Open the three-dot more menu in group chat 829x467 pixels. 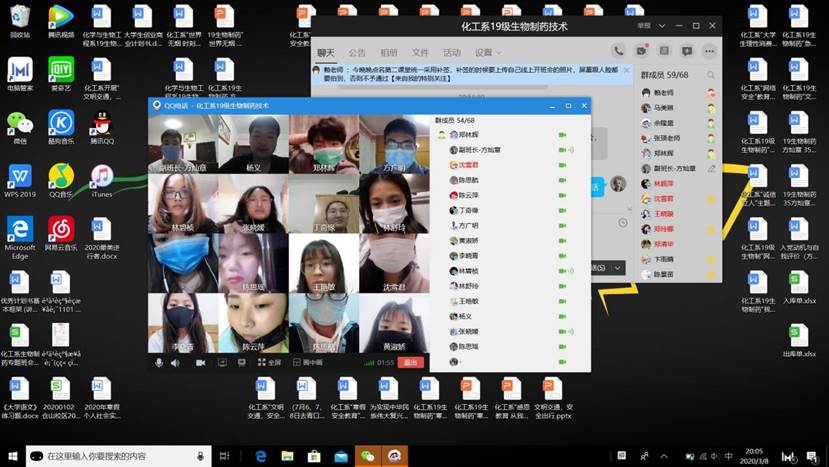point(710,51)
